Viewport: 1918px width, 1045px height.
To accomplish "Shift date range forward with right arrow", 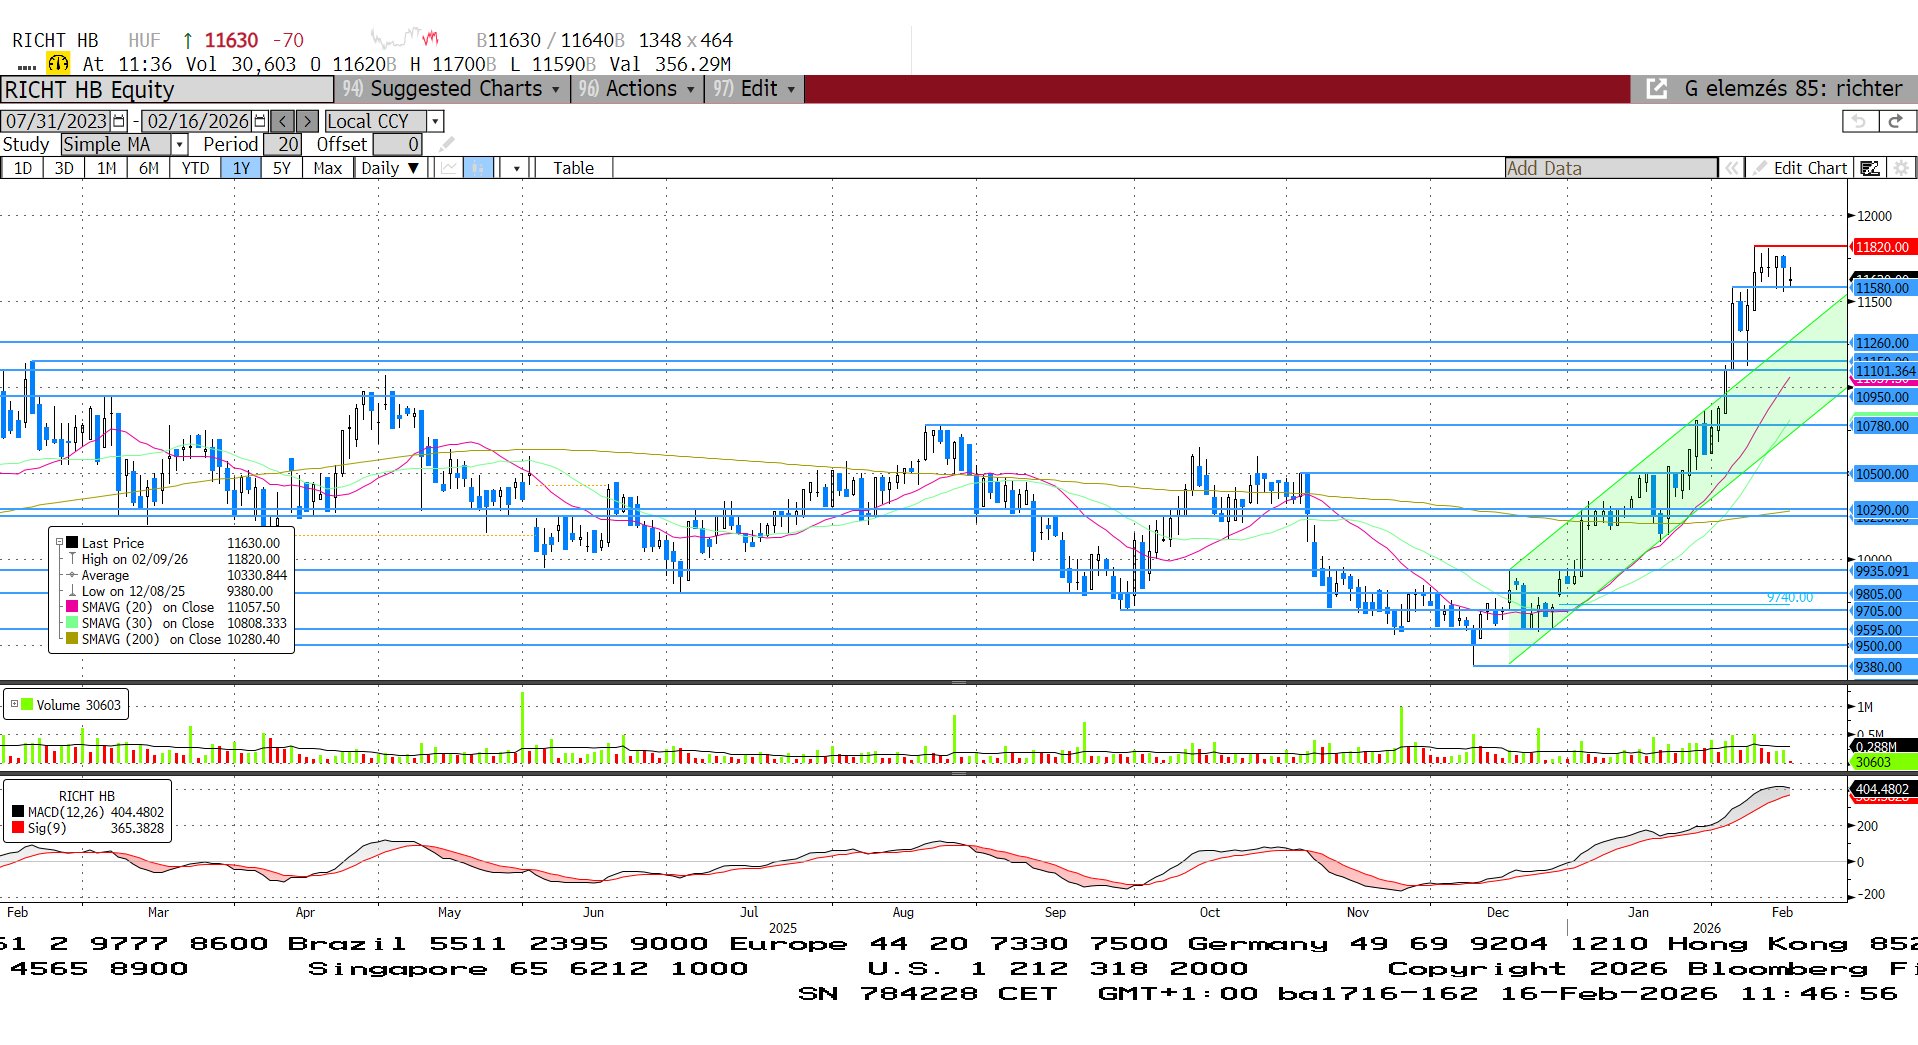I will click(x=308, y=121).
